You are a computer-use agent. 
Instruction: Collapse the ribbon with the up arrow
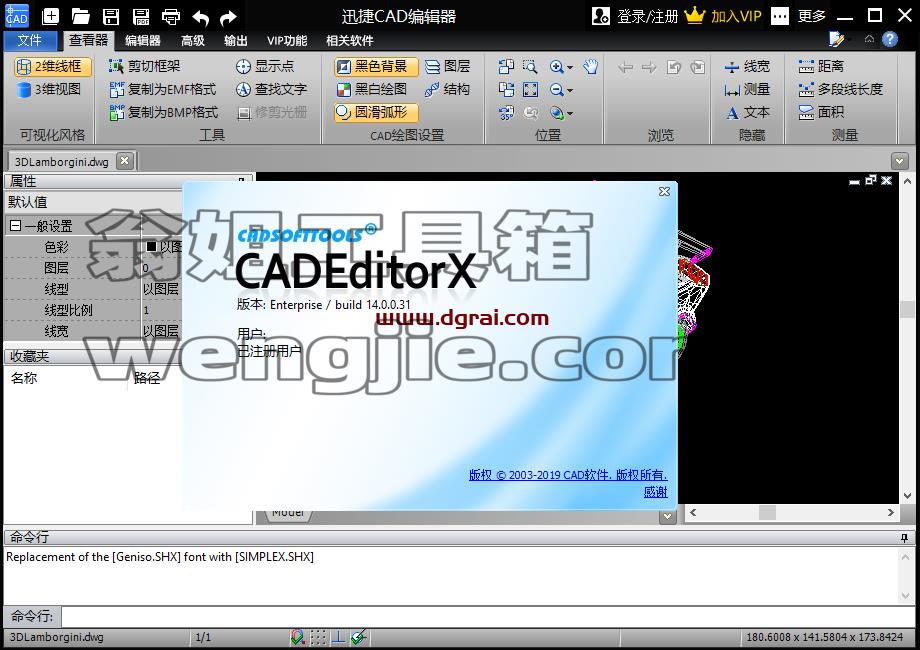(x=869, y=39)
